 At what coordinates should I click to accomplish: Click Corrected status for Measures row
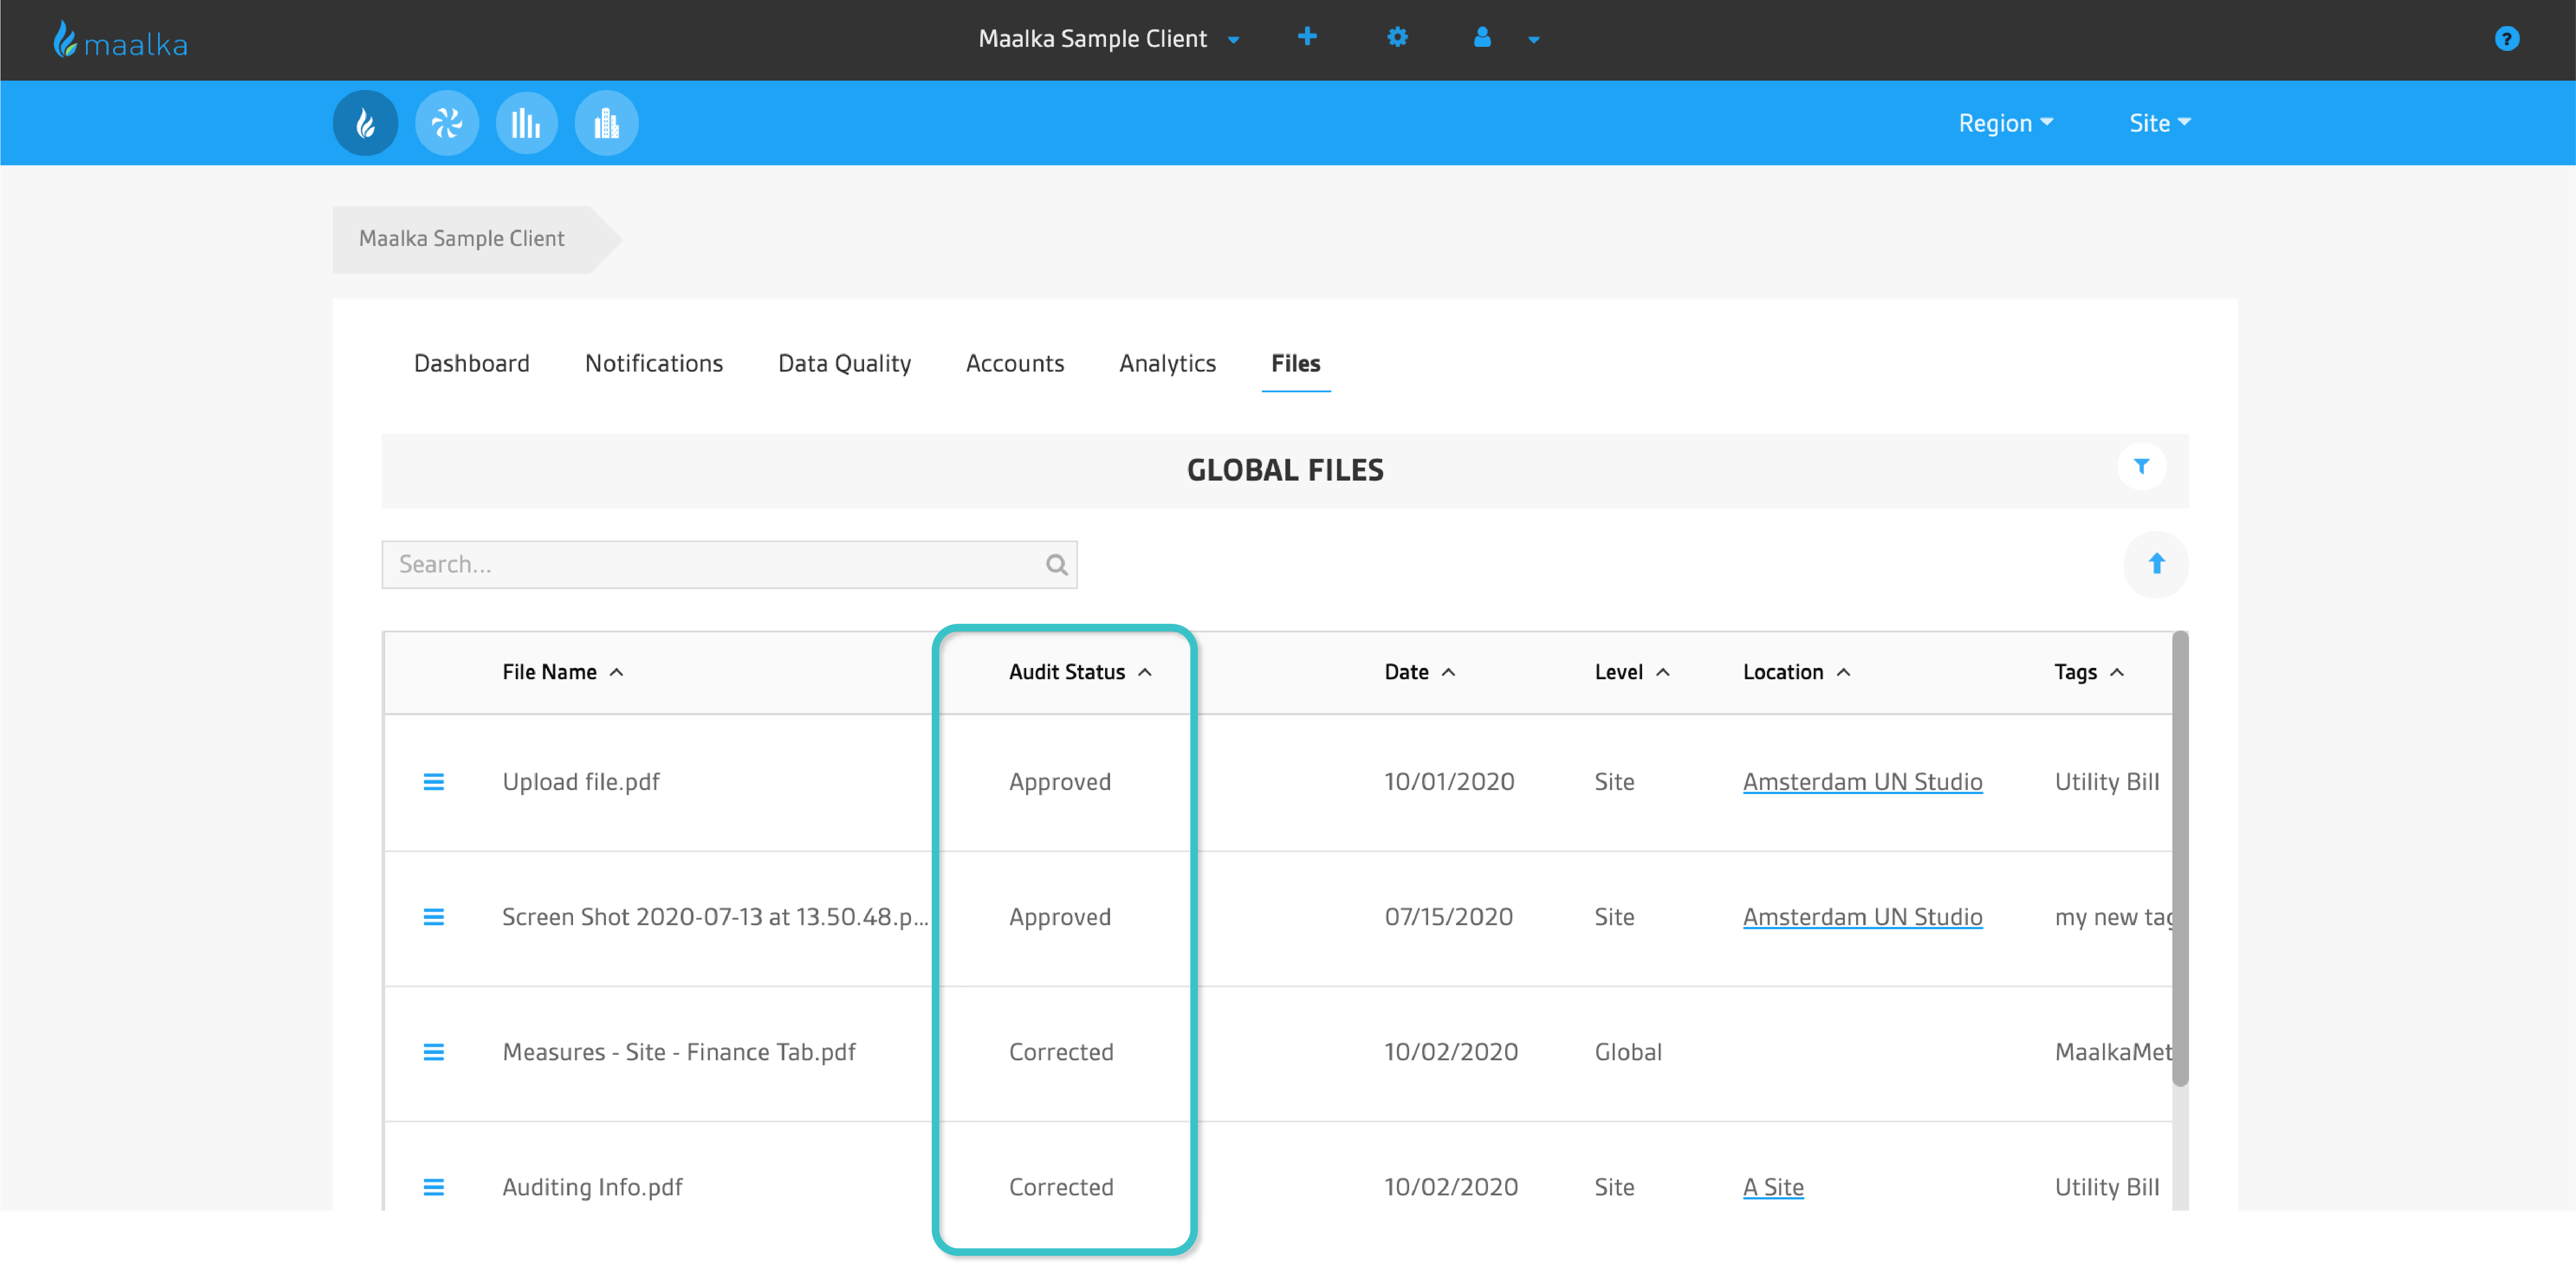[x=1060, y=1052]
